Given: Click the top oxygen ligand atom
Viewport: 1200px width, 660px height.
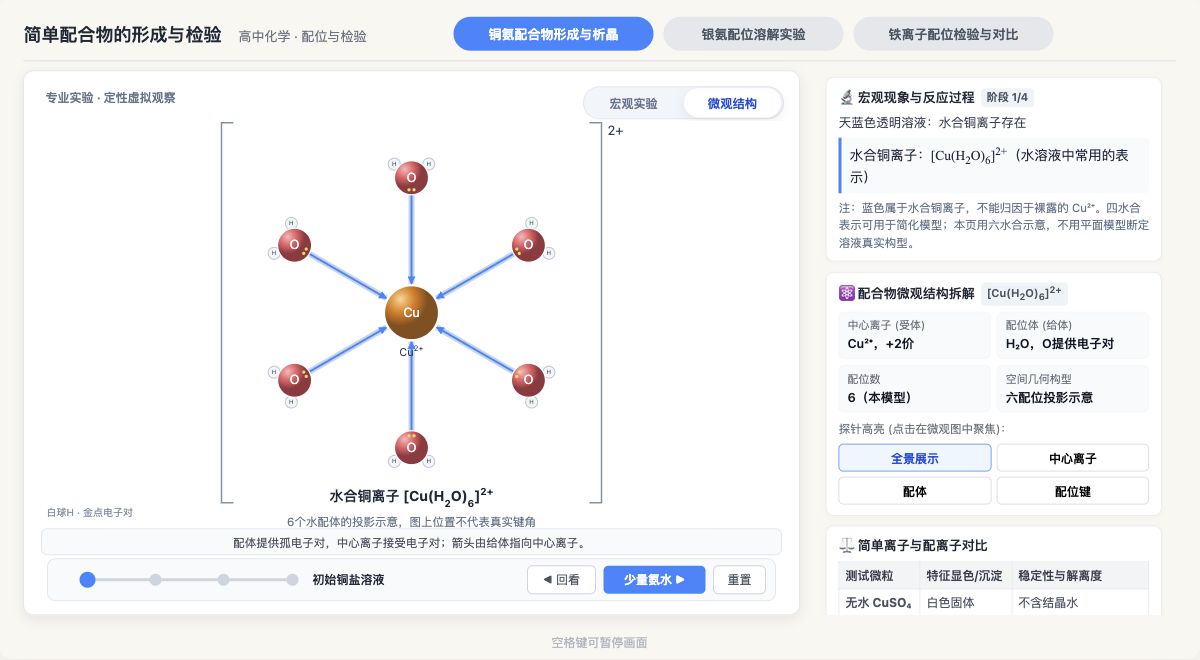Looking at the screenshot, I should point(411,178).
